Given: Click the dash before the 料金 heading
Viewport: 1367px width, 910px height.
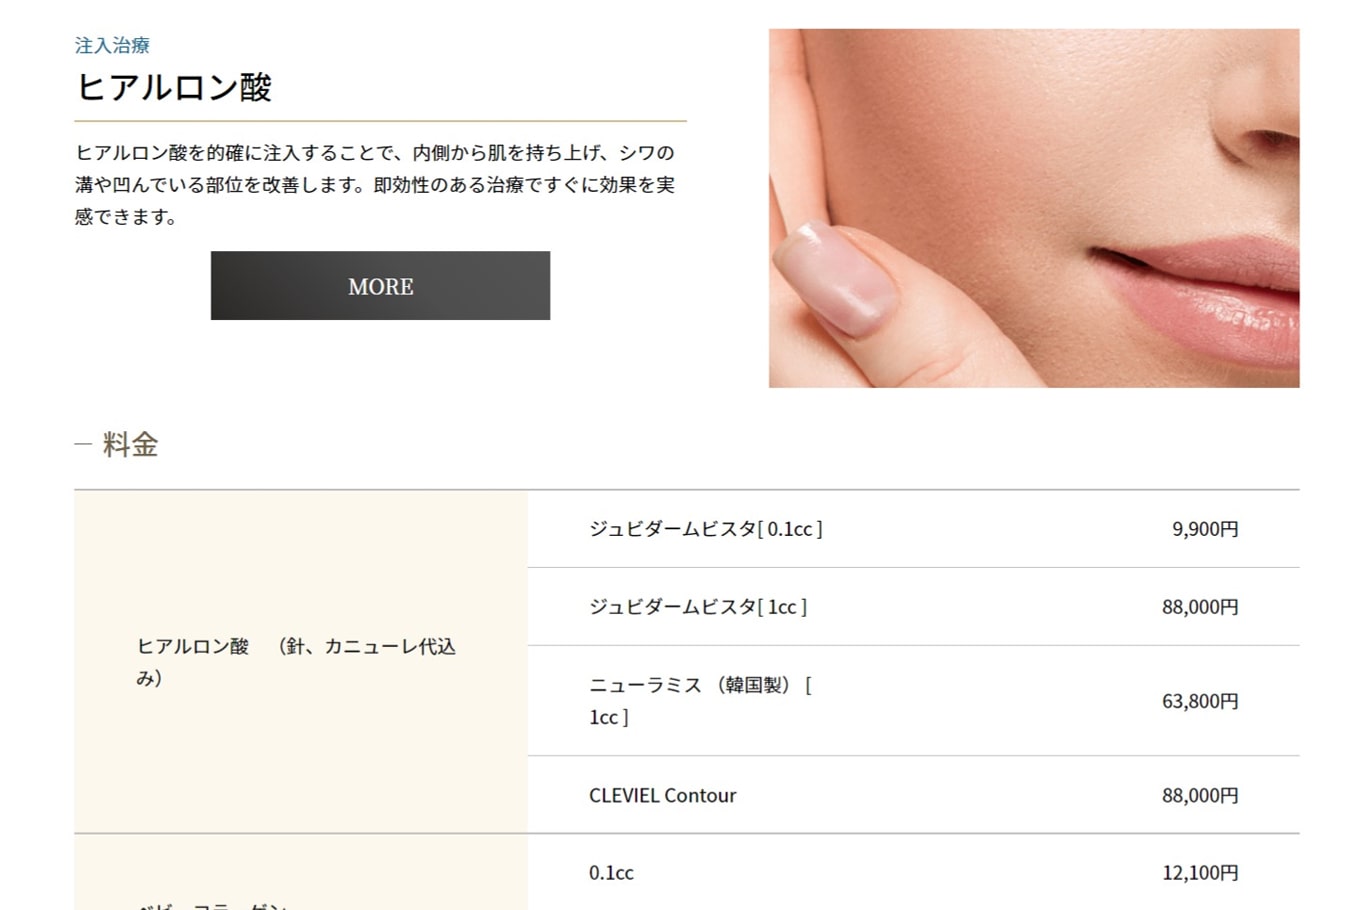Looking at the screenshot, I should (x=83, y=445).
